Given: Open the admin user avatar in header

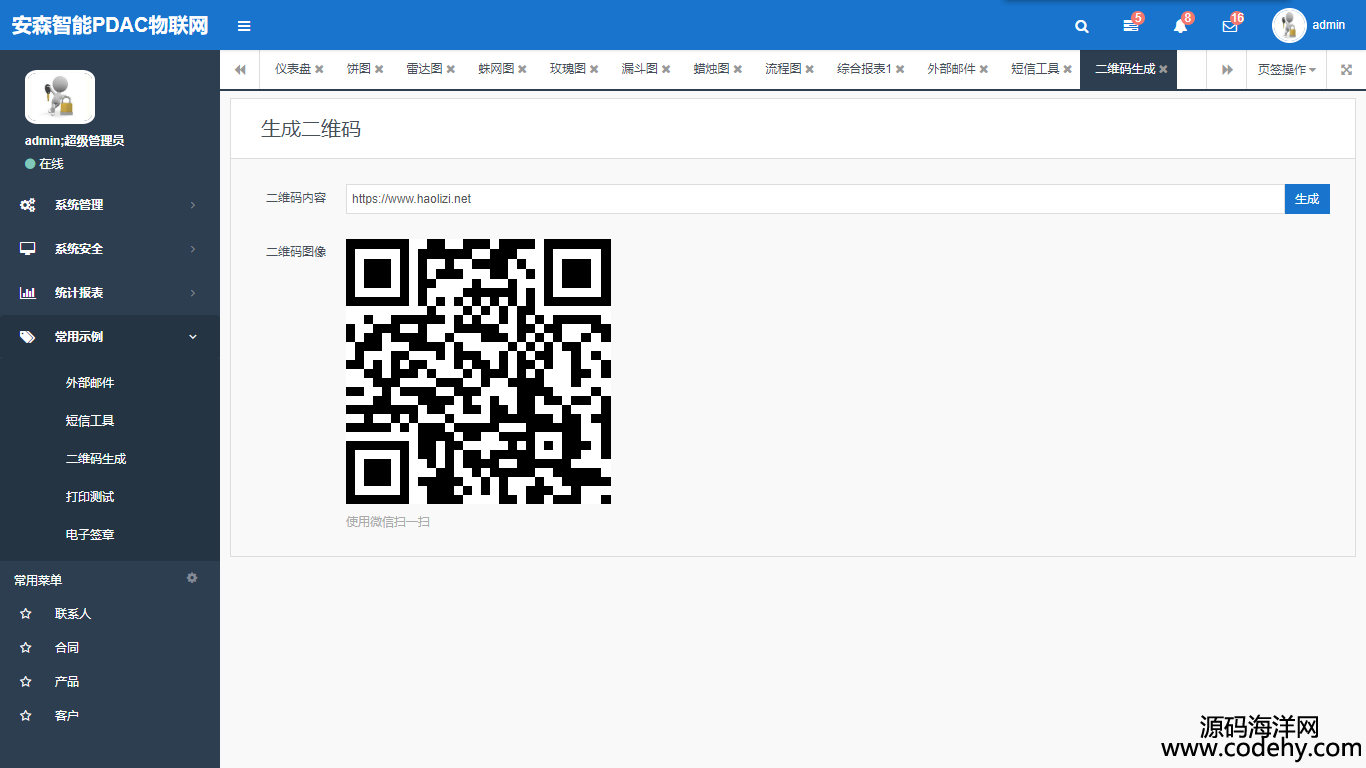Looking at the screenshot, I should [x=1289, y=25].
